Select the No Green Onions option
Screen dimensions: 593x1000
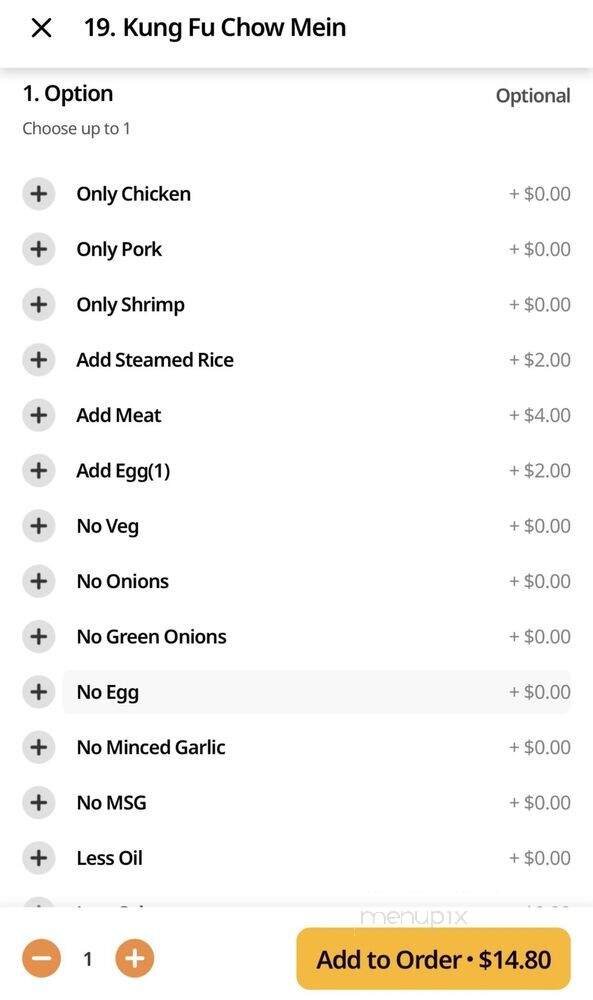coord(38,636)
